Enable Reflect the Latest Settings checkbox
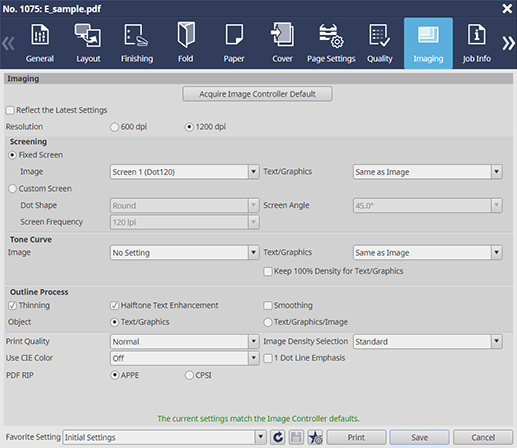 click(x=10, y=110)
